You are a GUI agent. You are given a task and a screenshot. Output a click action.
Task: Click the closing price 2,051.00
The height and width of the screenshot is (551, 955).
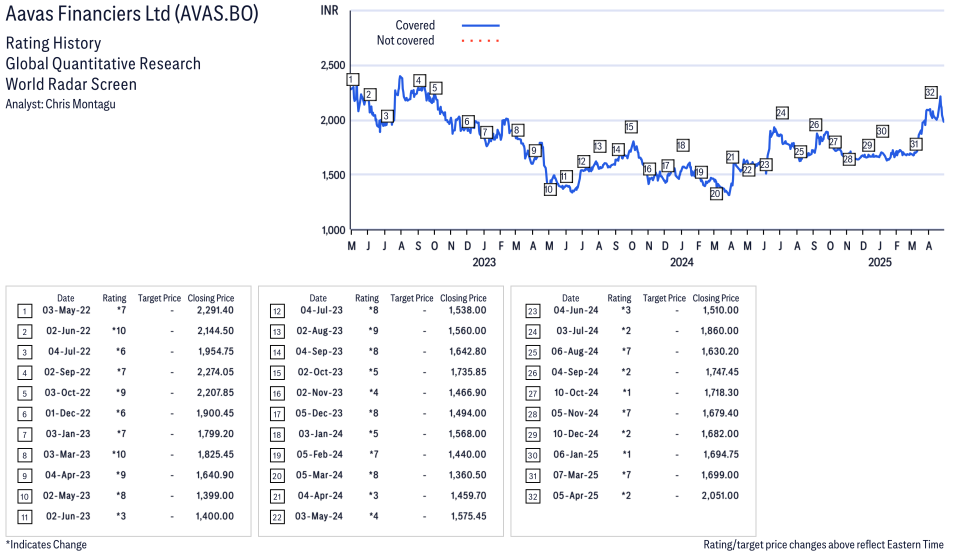coord(720,496)
